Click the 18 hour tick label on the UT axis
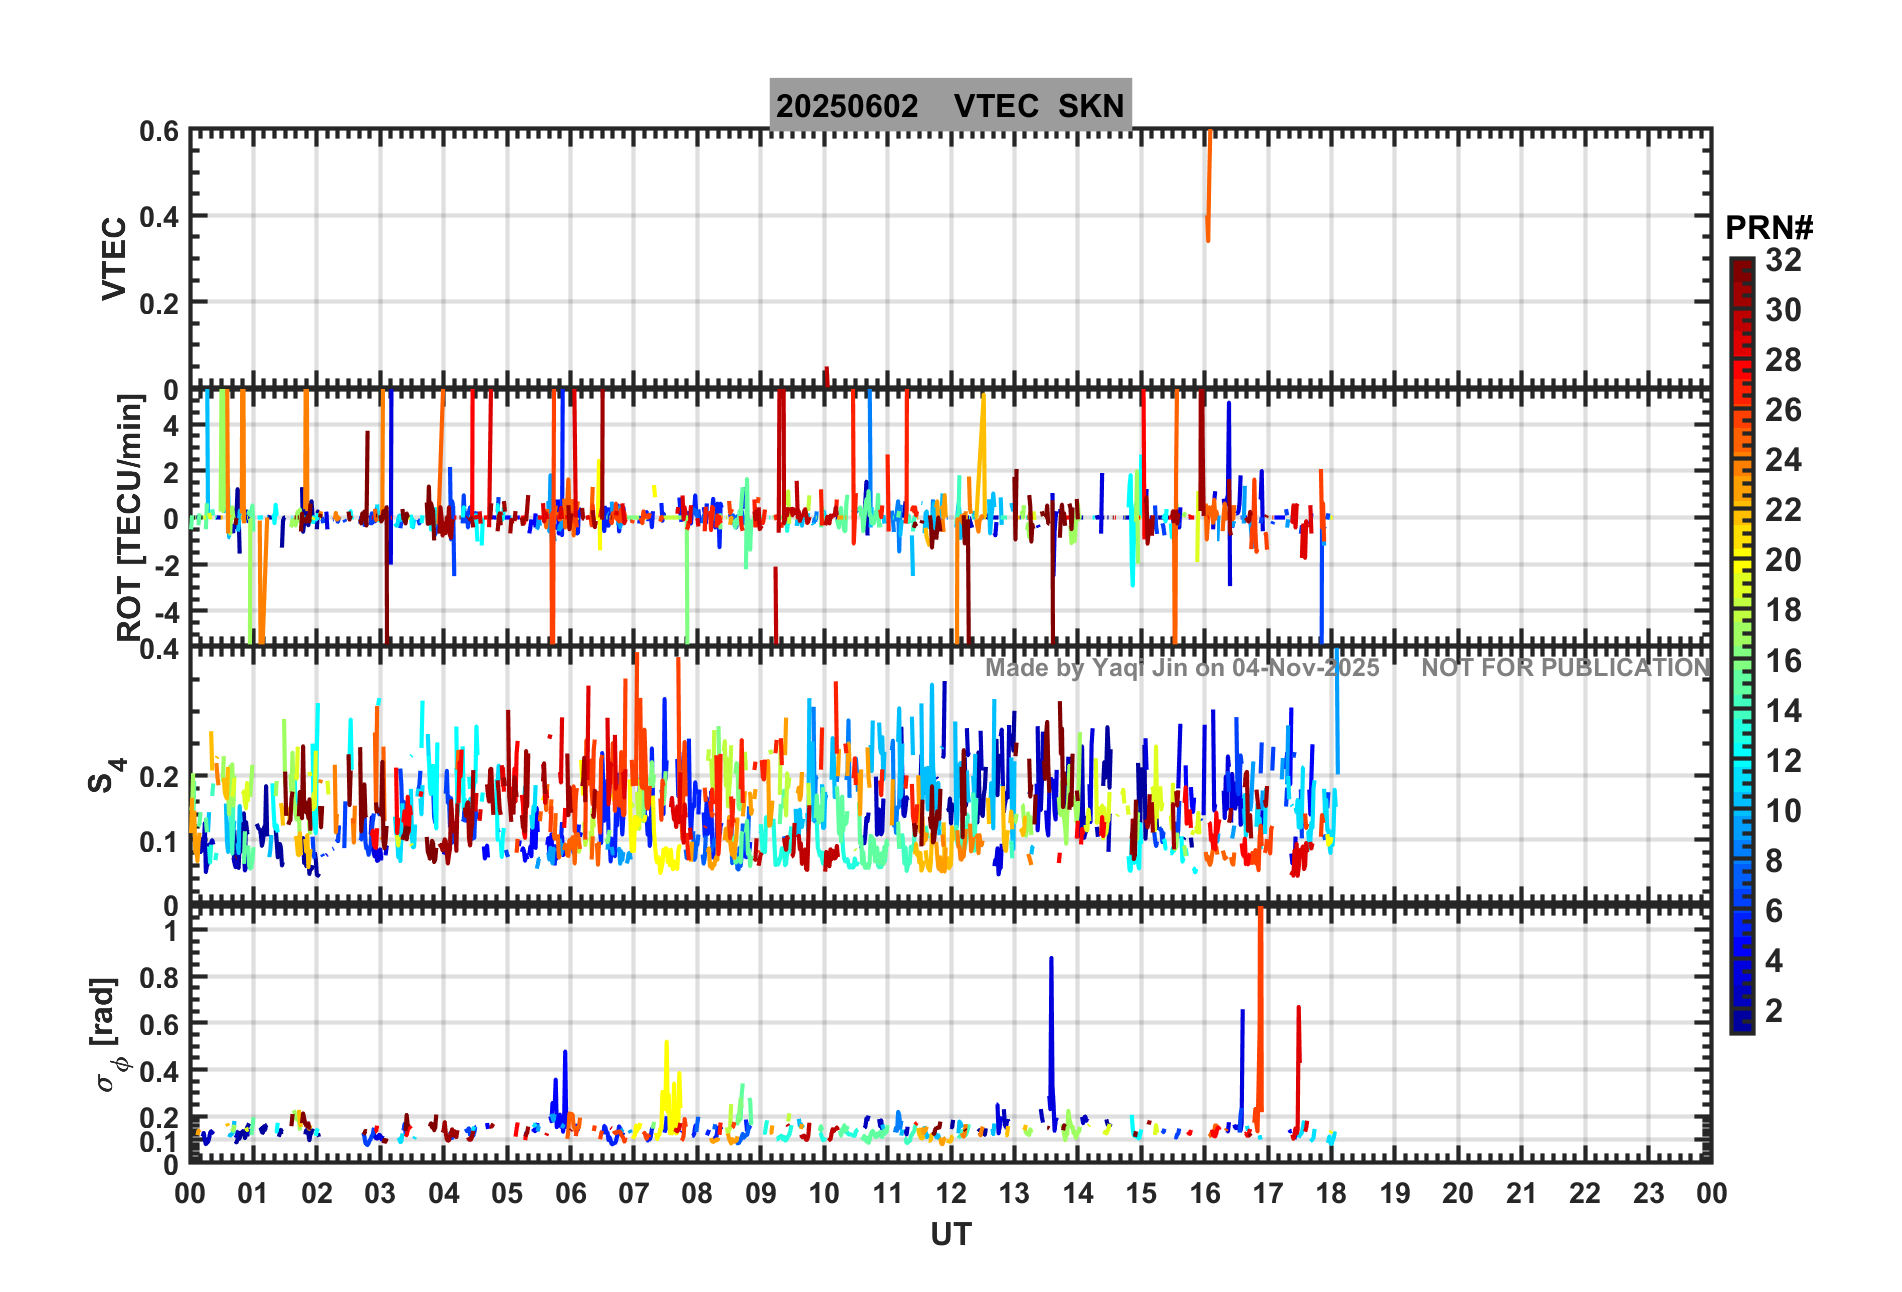This screenshot has height=1292, width=1902. 1331,1193
